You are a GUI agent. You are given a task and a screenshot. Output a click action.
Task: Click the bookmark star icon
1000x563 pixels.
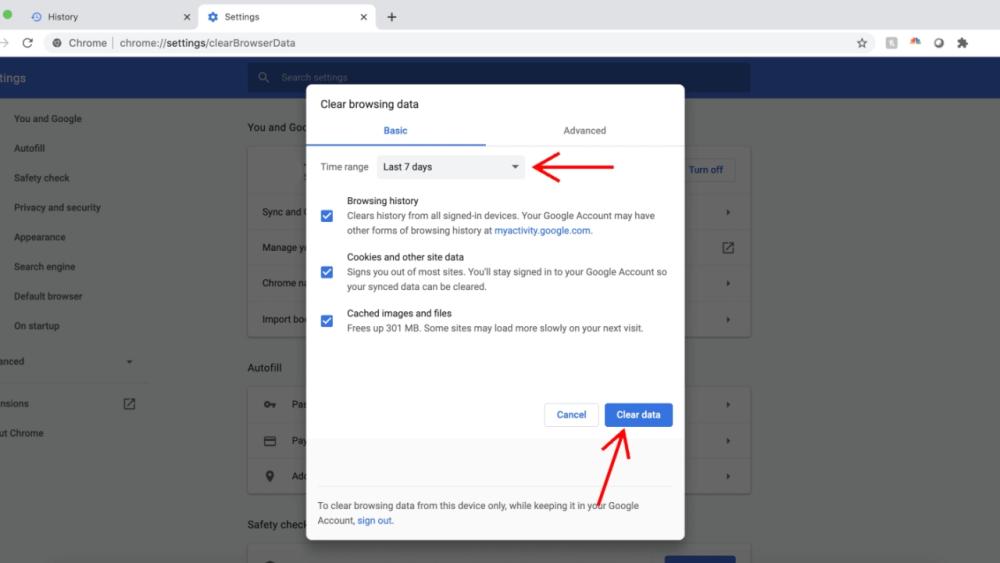point(862,43)
